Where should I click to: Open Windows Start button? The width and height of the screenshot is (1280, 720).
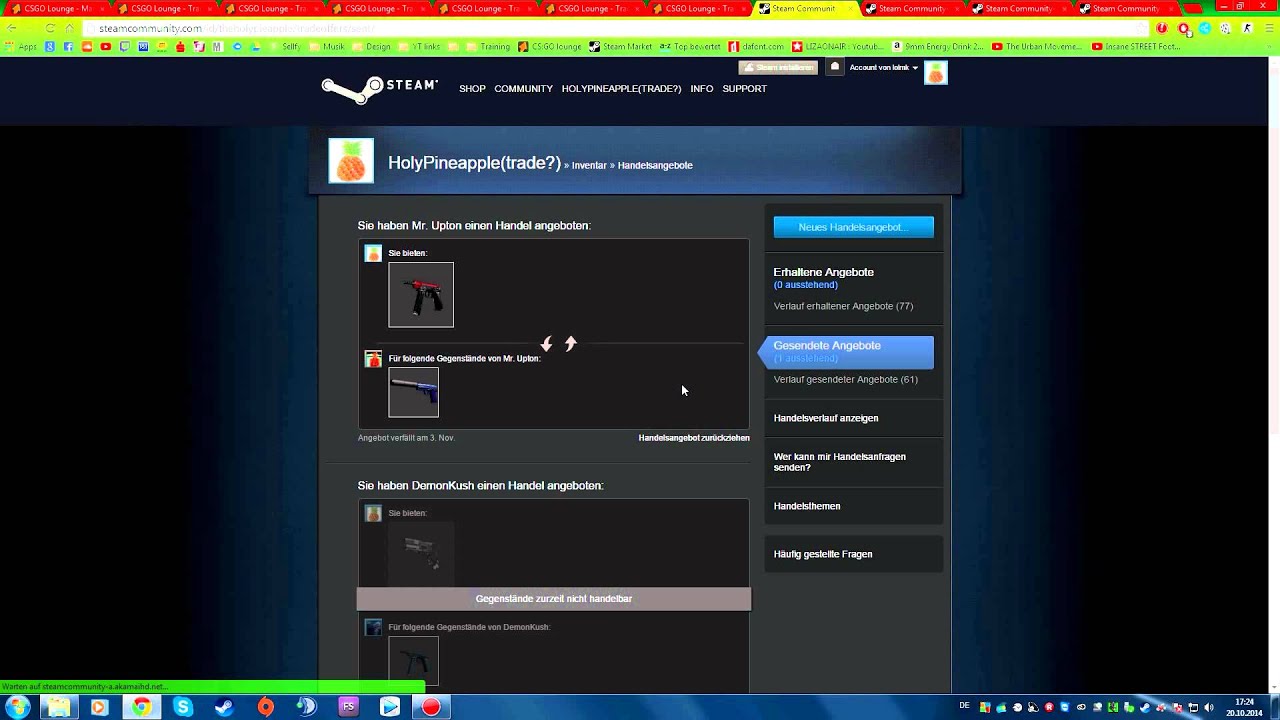click(x=17, y=707)
